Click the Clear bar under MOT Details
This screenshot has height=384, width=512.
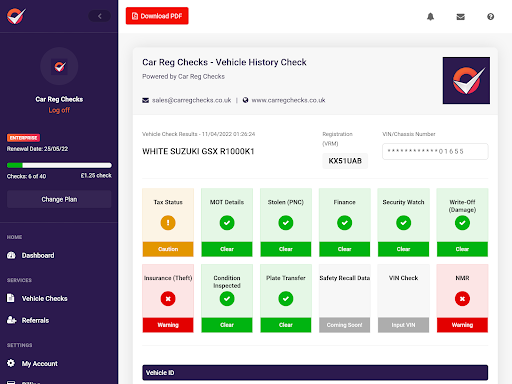pos(227,249)
